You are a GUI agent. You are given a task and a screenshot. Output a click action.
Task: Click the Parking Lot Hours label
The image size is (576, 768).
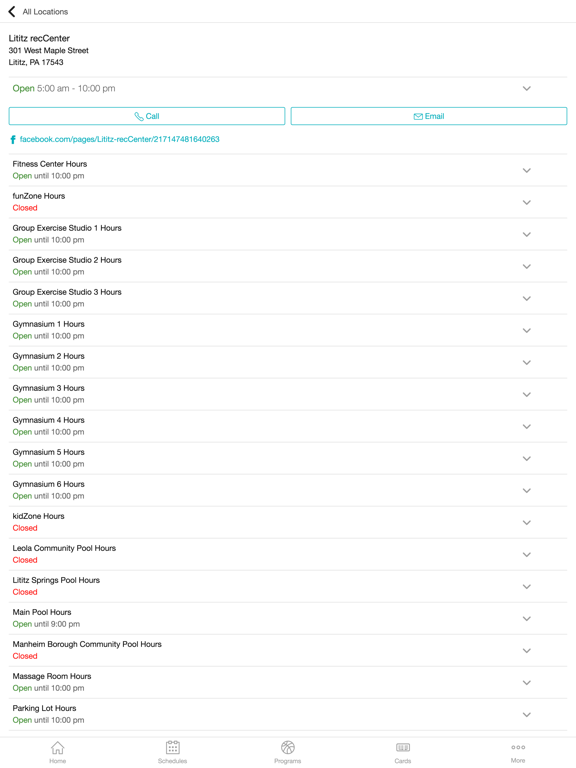45,708
